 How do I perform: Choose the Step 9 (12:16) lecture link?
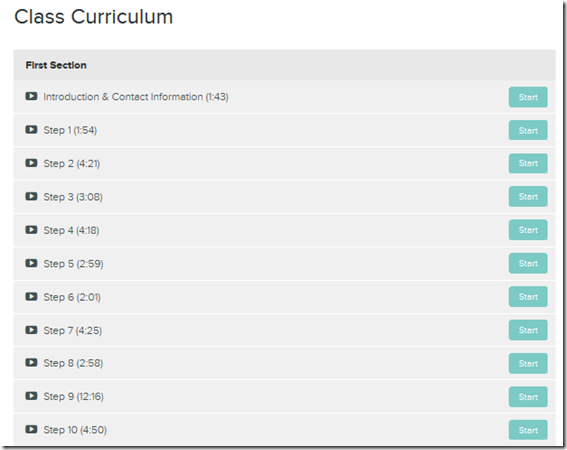click(73, 396)
